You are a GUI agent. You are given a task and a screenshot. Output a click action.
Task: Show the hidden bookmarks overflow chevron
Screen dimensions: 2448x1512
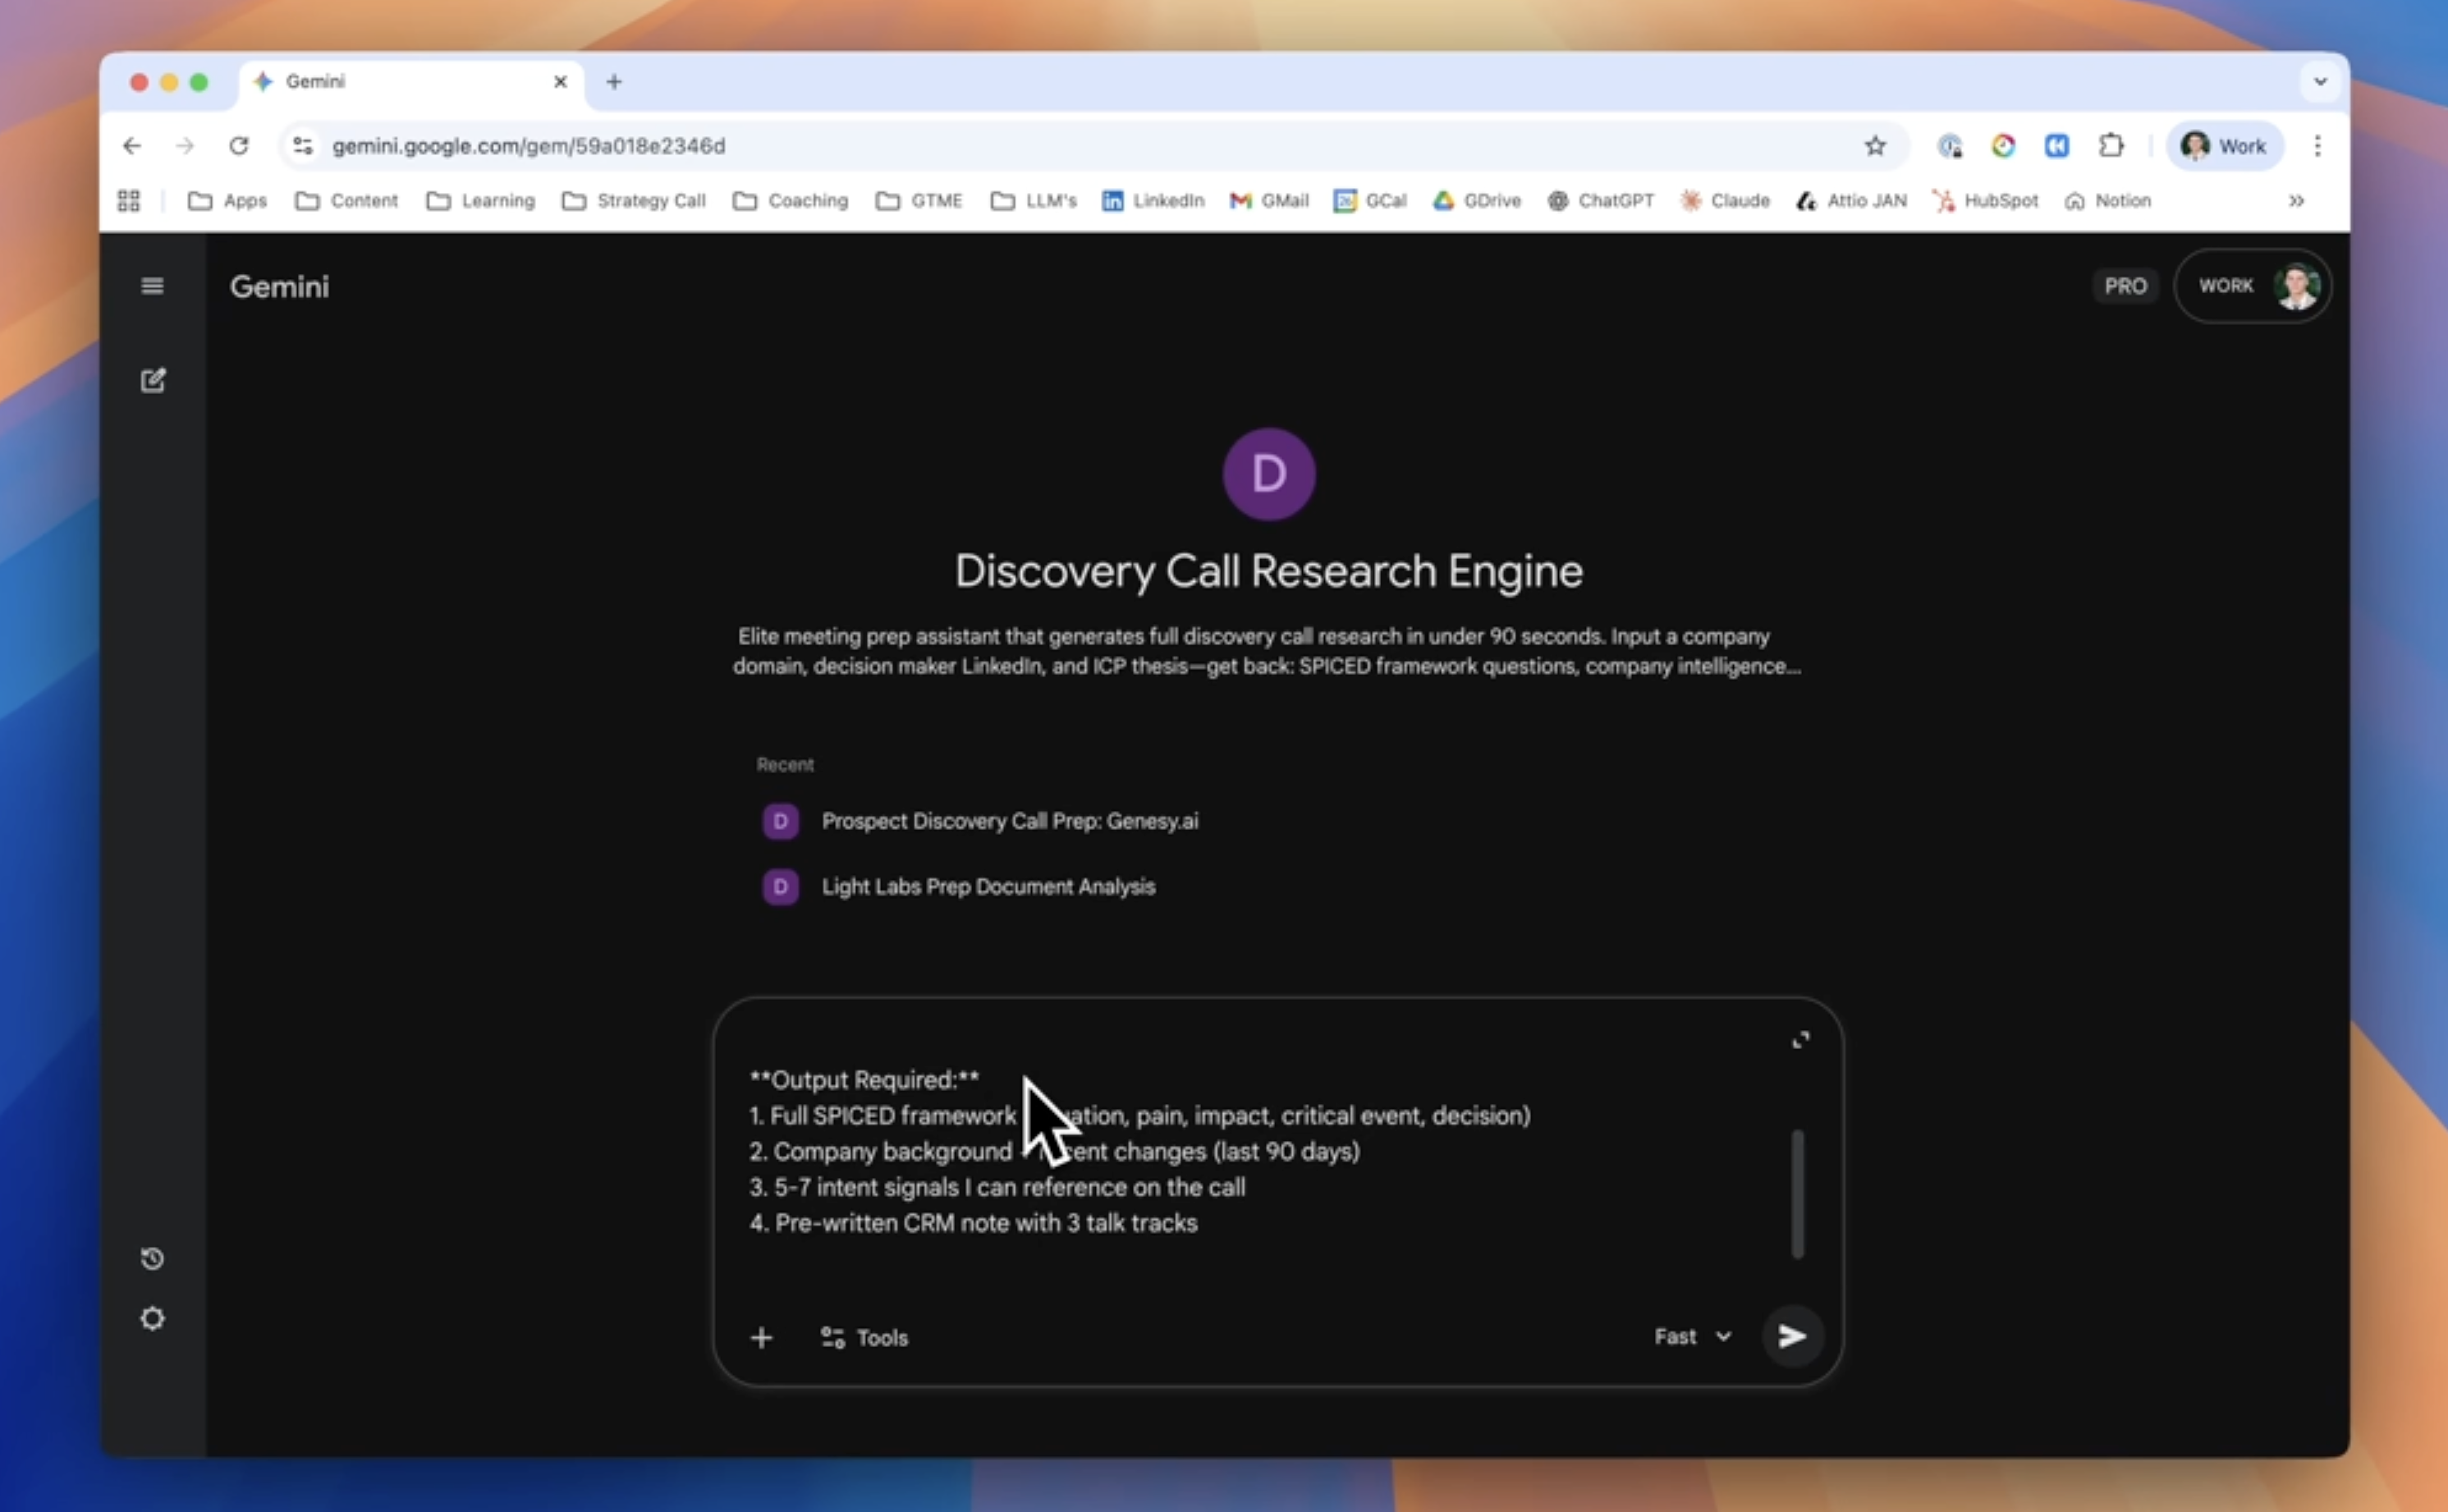2296,201
